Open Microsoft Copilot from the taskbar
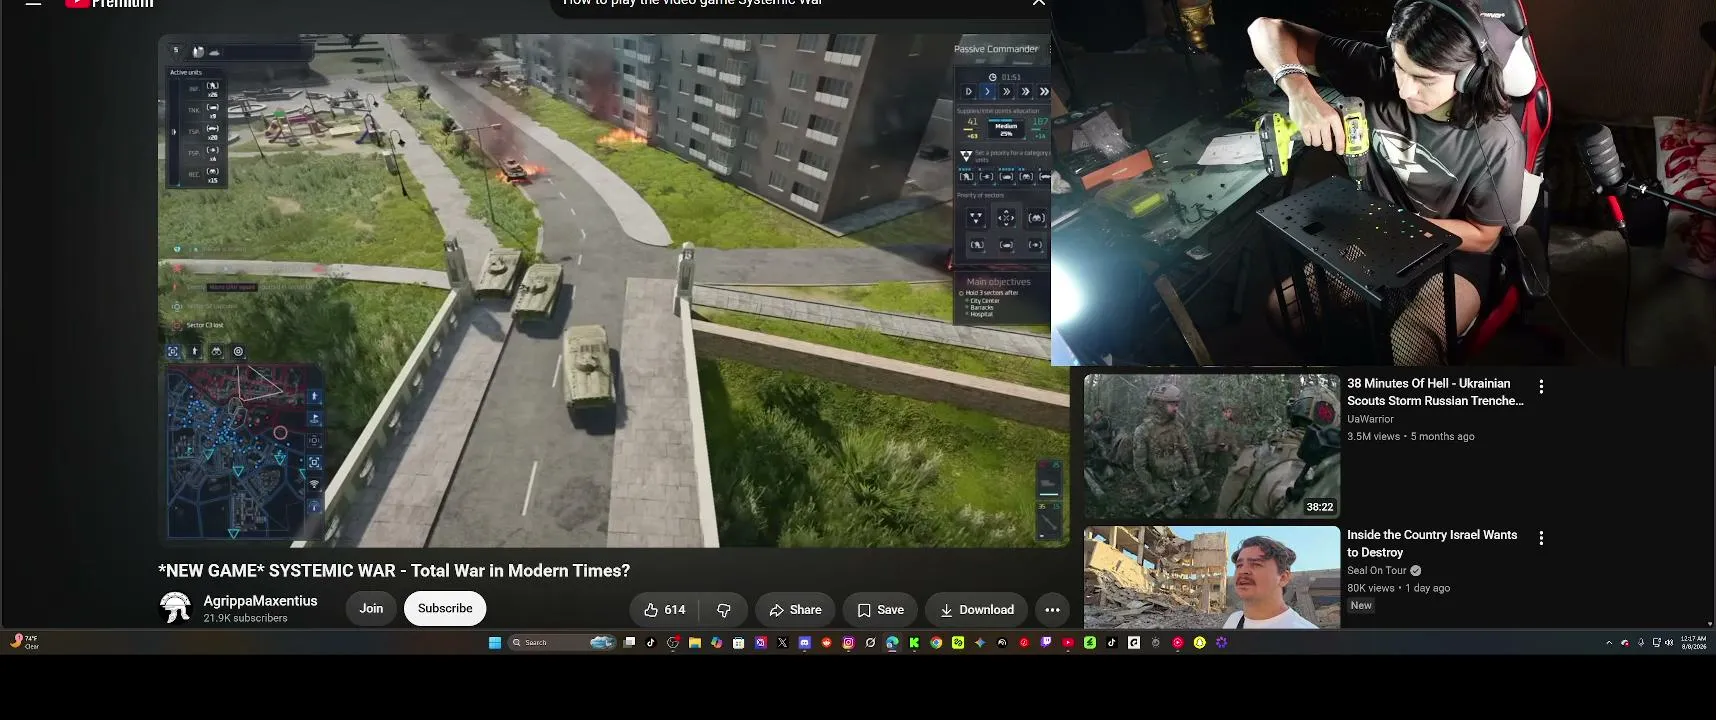The height and width of the screenshot is (720, 1716). (x=716, y=643)
